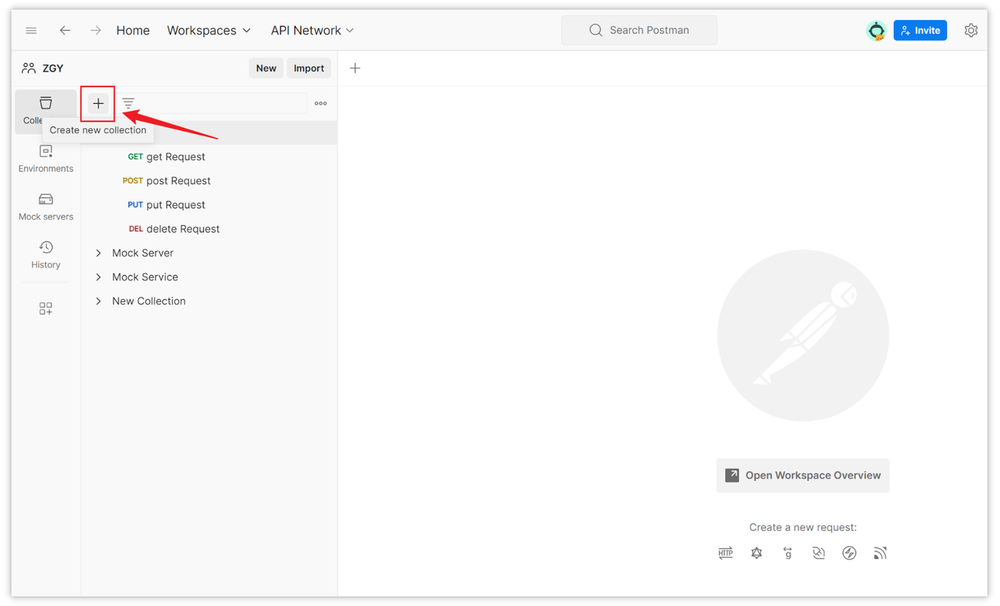
Task: Click the Create new collection plus button
Action: [x=98, y=103]
